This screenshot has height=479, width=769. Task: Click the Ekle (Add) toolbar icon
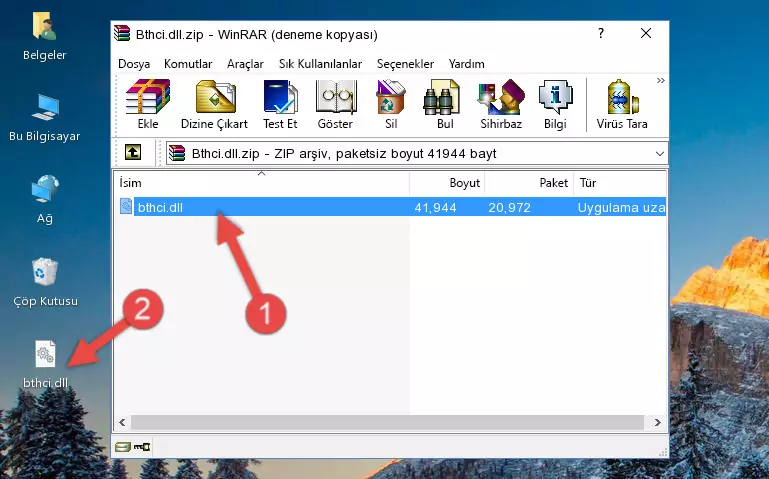(x=148, y=104)
